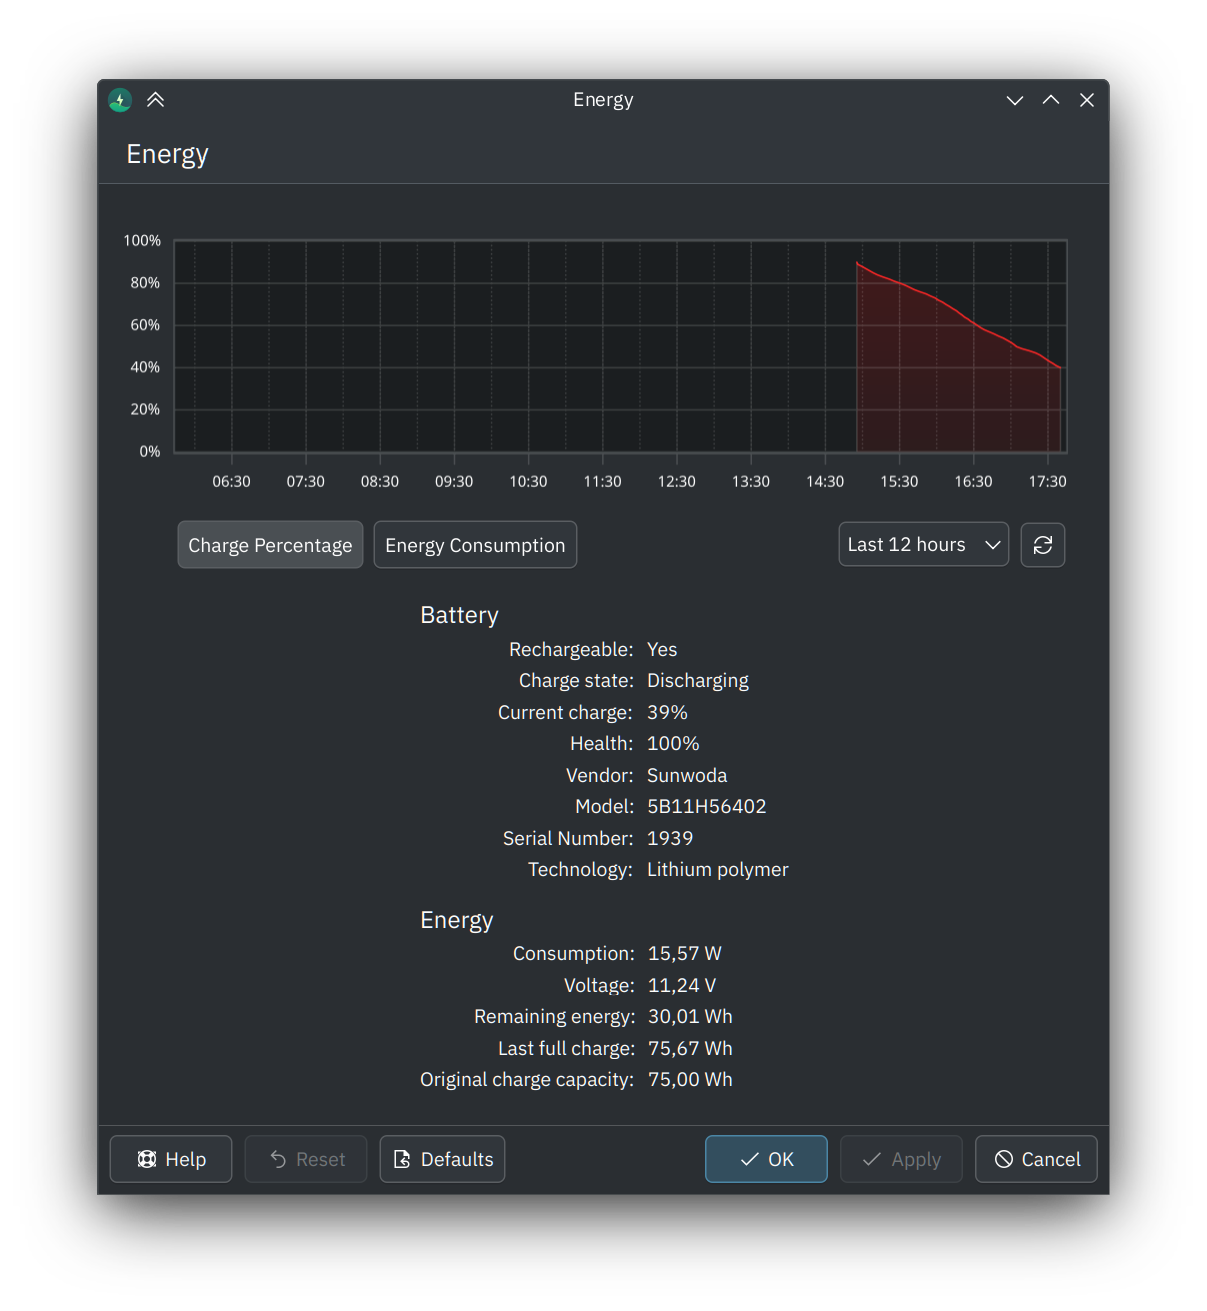
Task: Show the Energy Consumption graph
Action: point(475,545)
